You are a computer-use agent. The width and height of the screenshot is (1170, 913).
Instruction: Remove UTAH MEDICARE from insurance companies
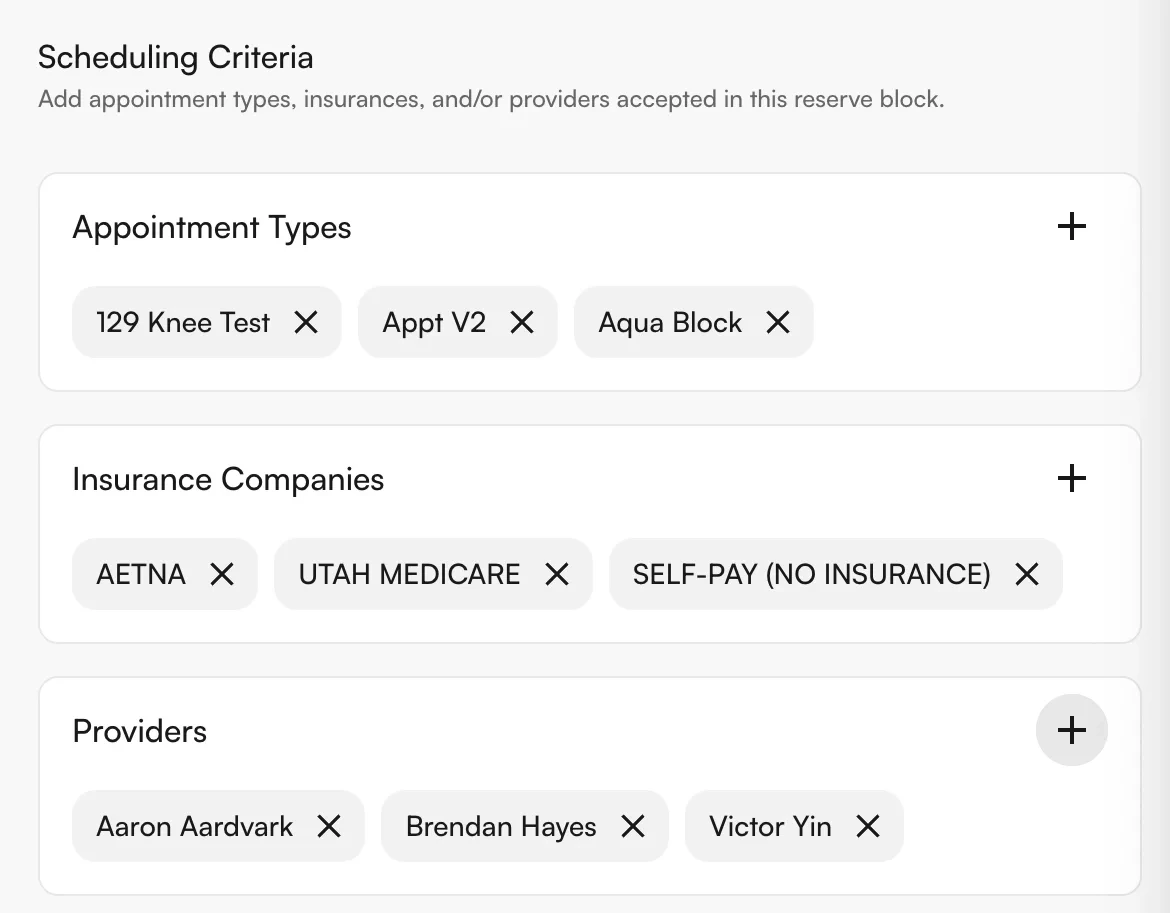pos(556,574)
